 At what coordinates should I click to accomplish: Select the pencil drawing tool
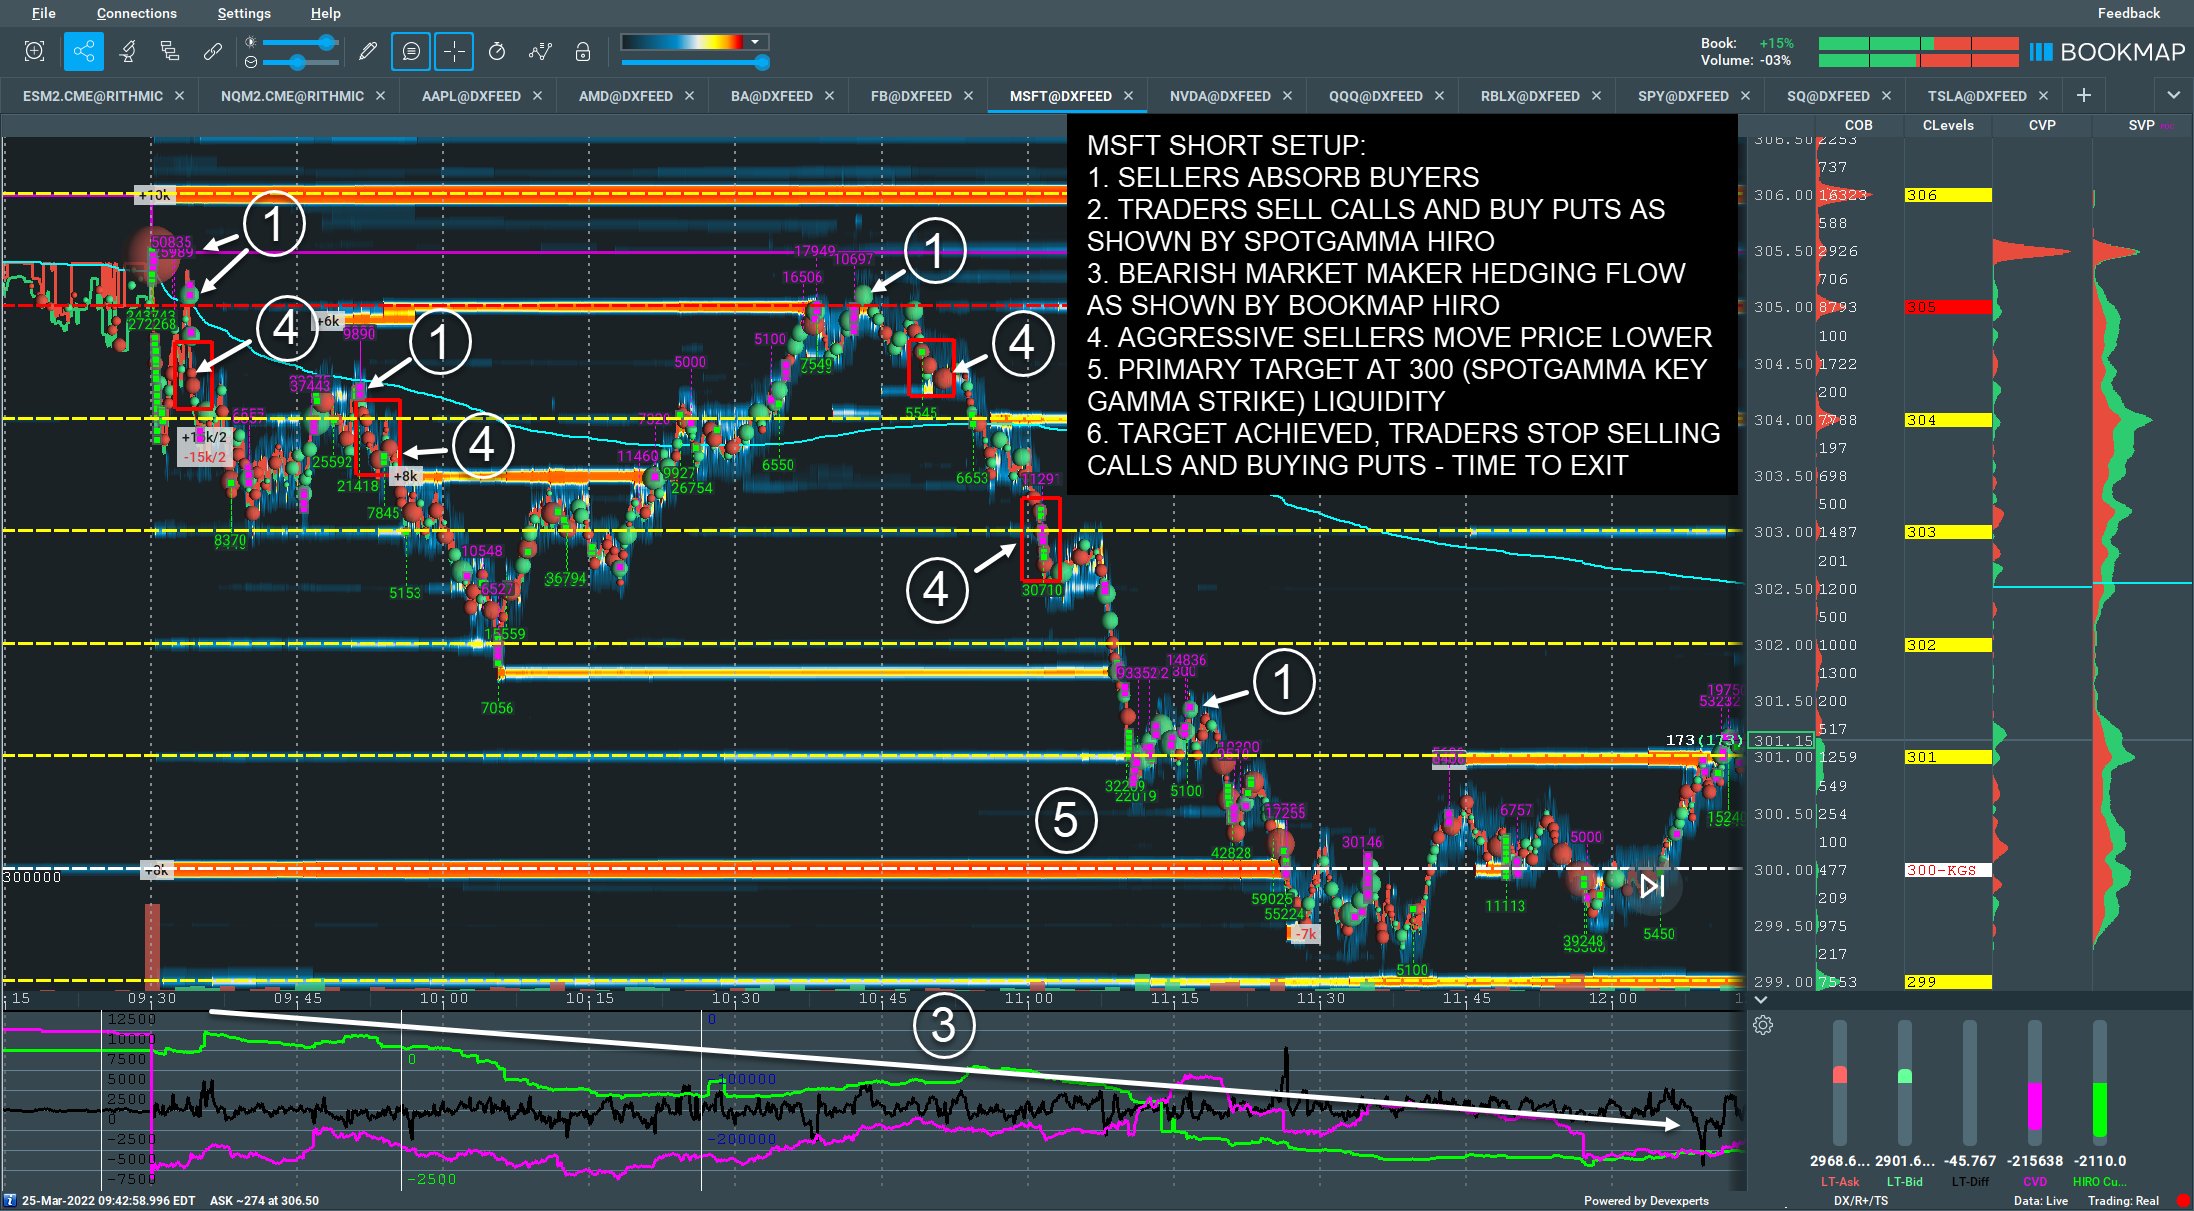click(x=367, y=51)
